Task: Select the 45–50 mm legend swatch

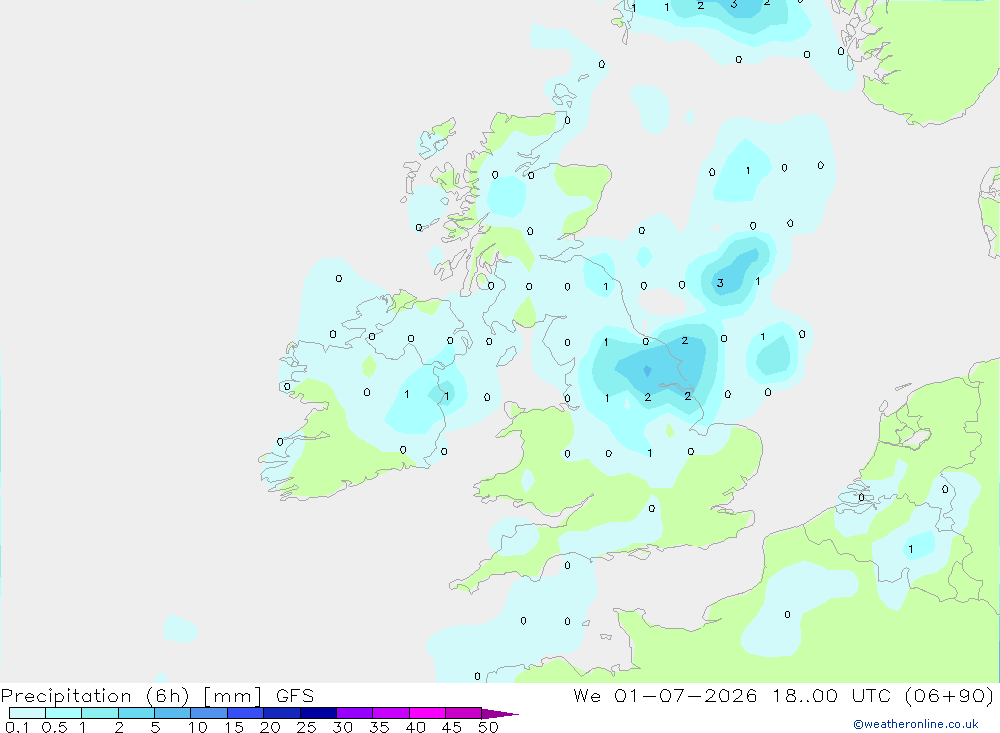Action: pos(463,713)
